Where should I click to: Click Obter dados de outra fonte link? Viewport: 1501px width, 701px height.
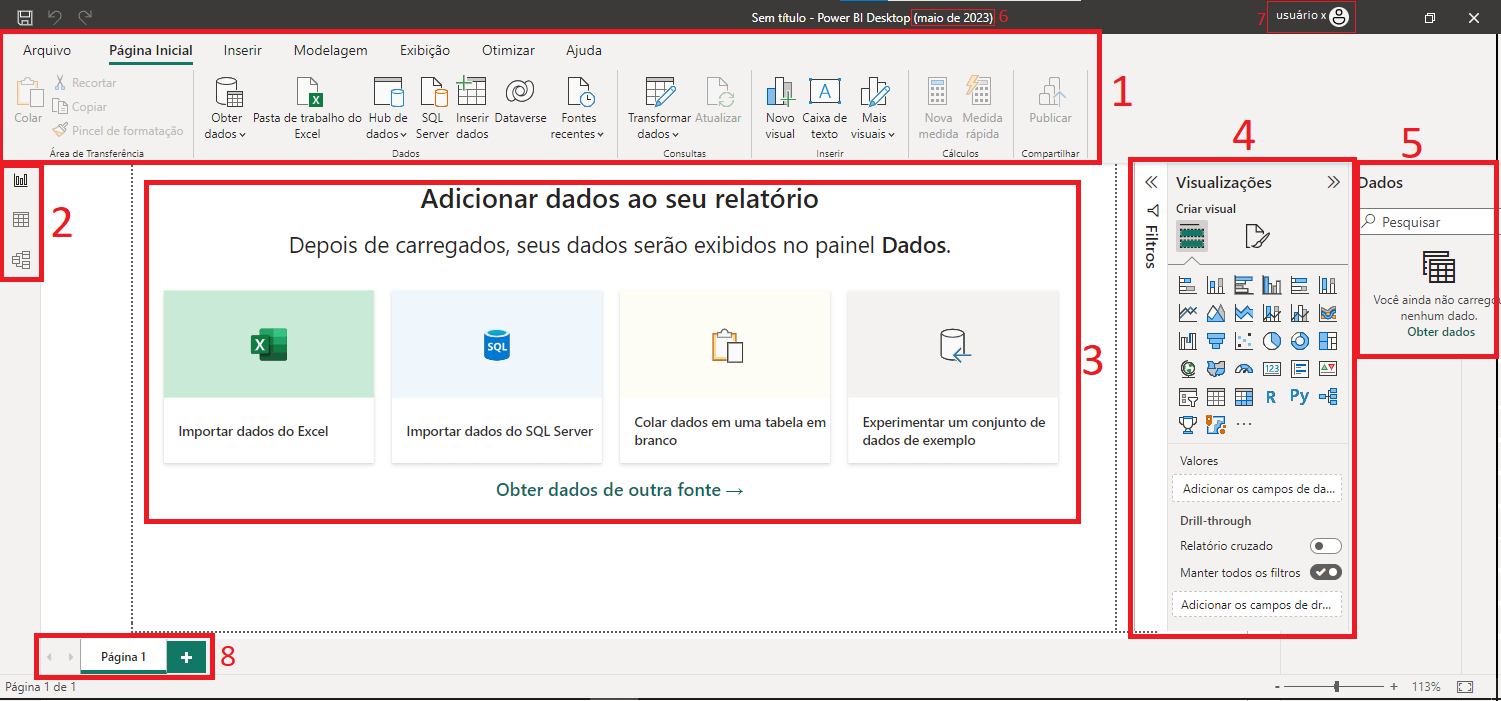pyautogui.click(x=620, y=490)
